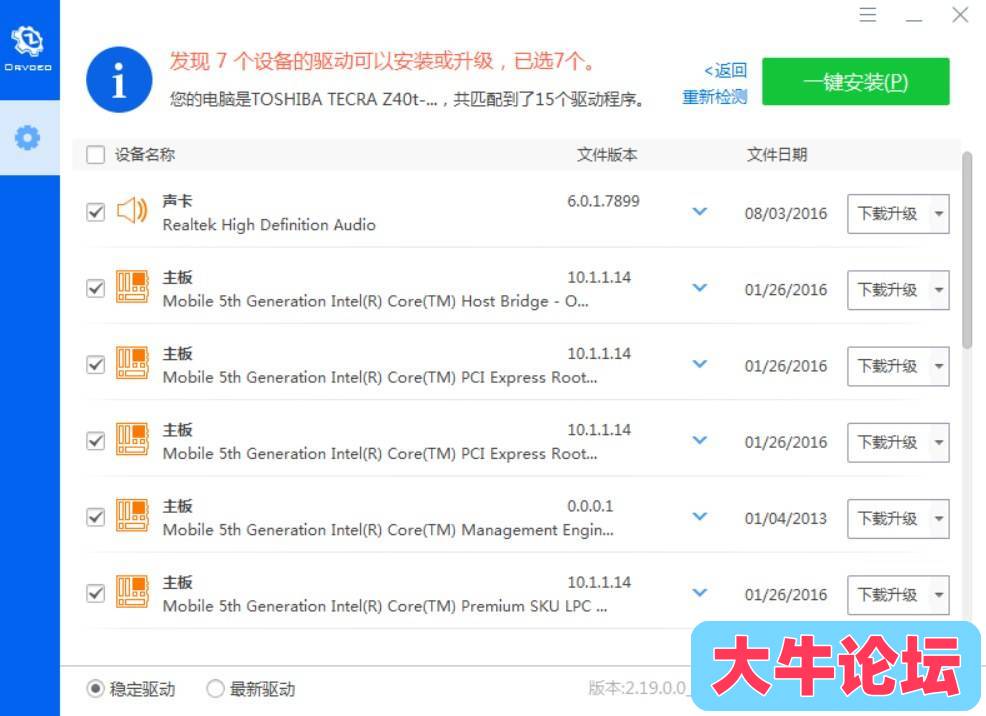Click the Premium SKU LPC device name text
This screenshot has width=986, height=716.
click(385, 606)
